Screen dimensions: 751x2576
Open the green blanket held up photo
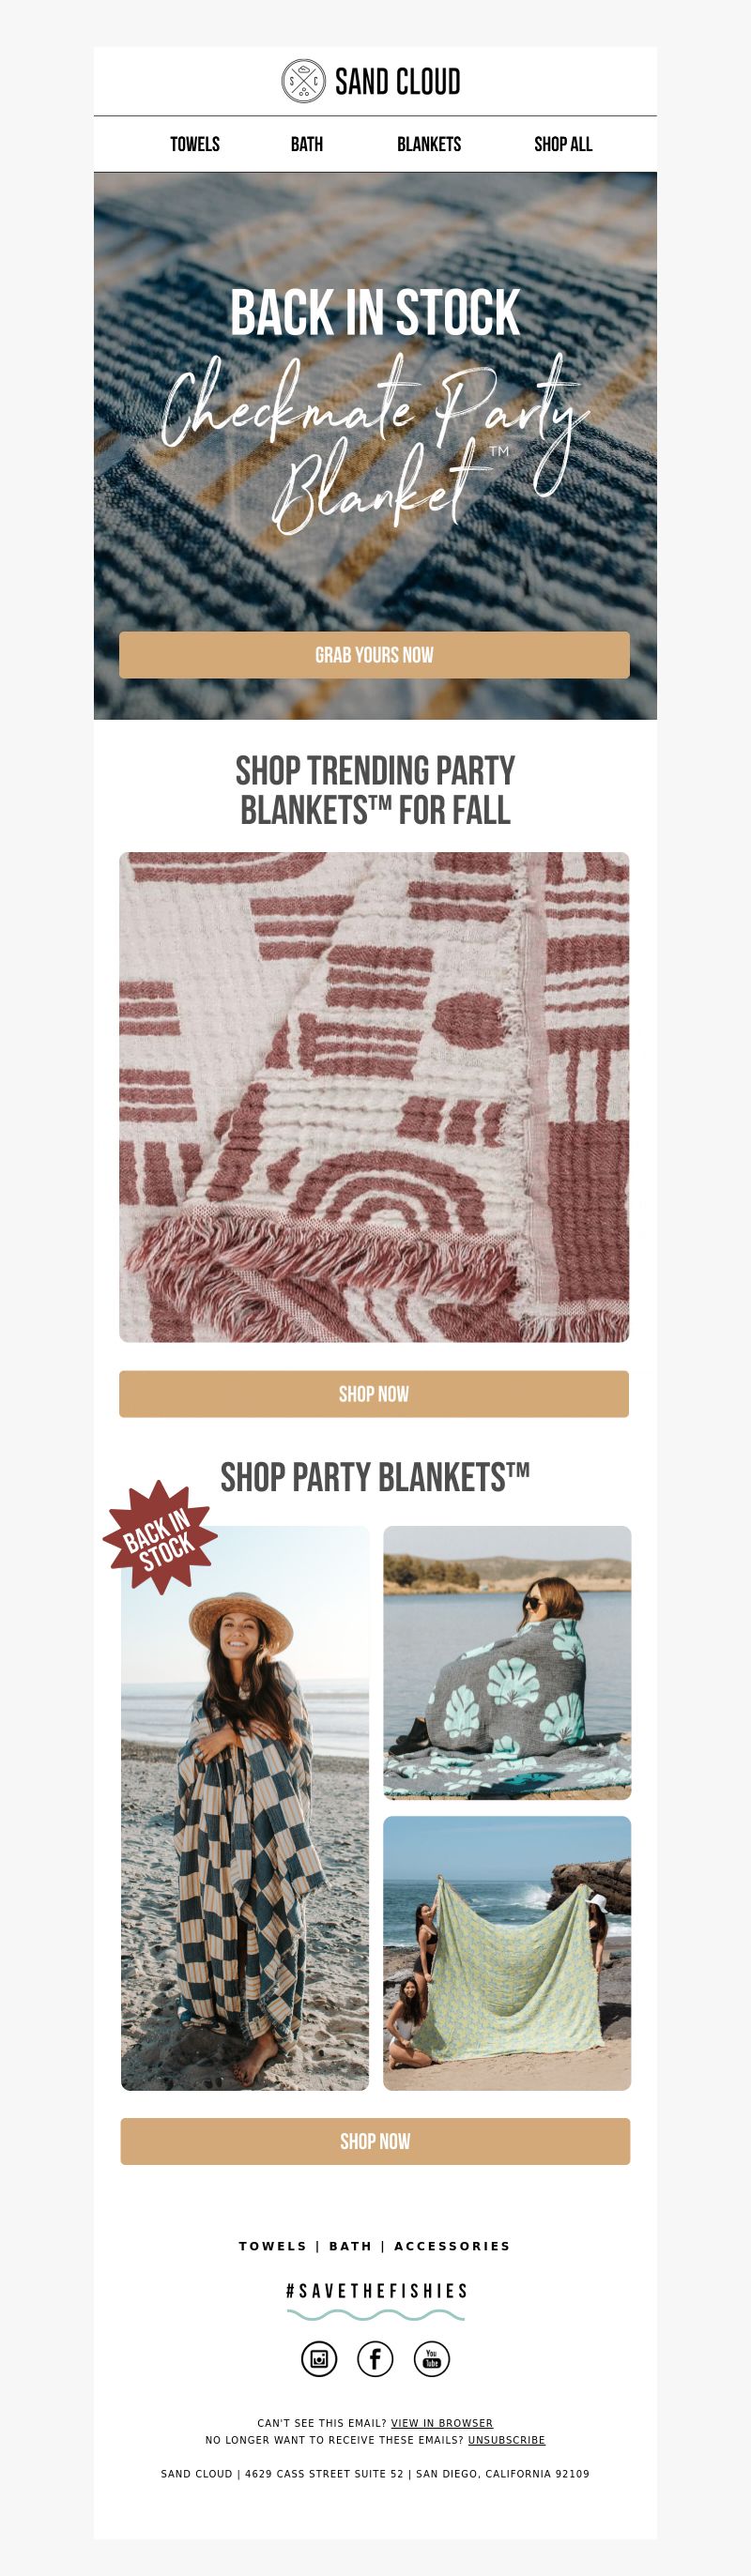click(x=507, y=1953)
